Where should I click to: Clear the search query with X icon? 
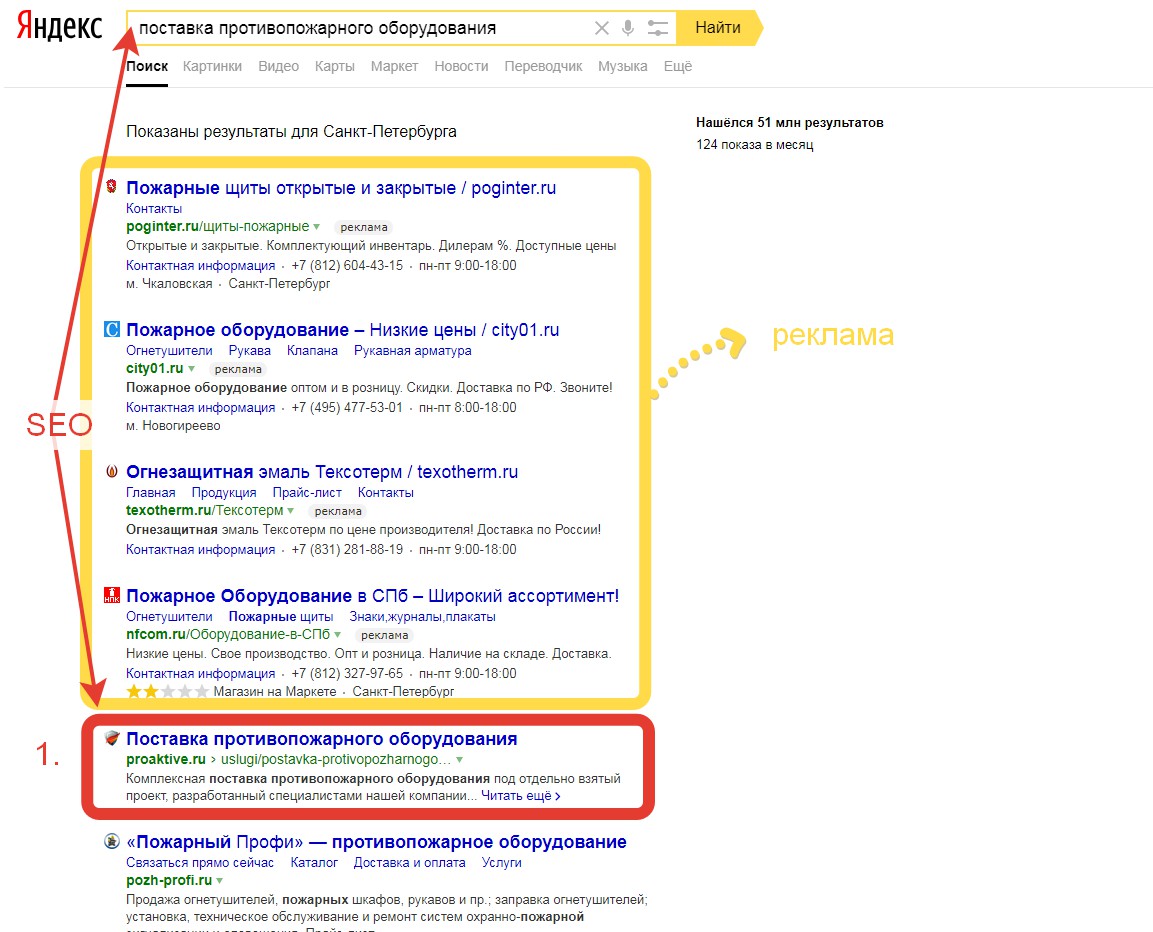point(602,28)
